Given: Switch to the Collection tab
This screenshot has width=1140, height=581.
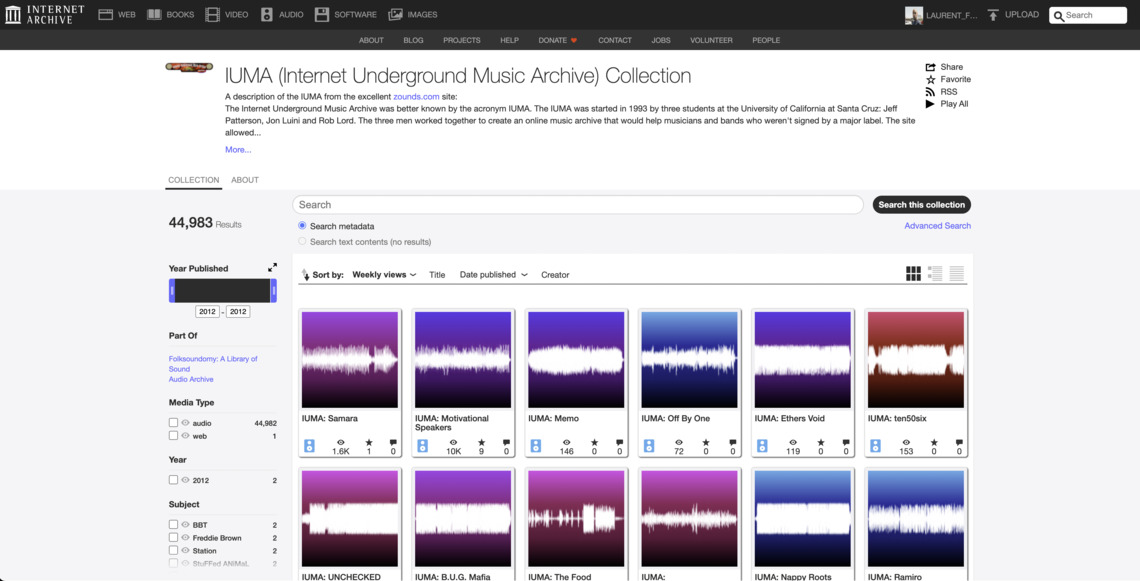Looking at the screenshot, I should [x=193, y=180].
